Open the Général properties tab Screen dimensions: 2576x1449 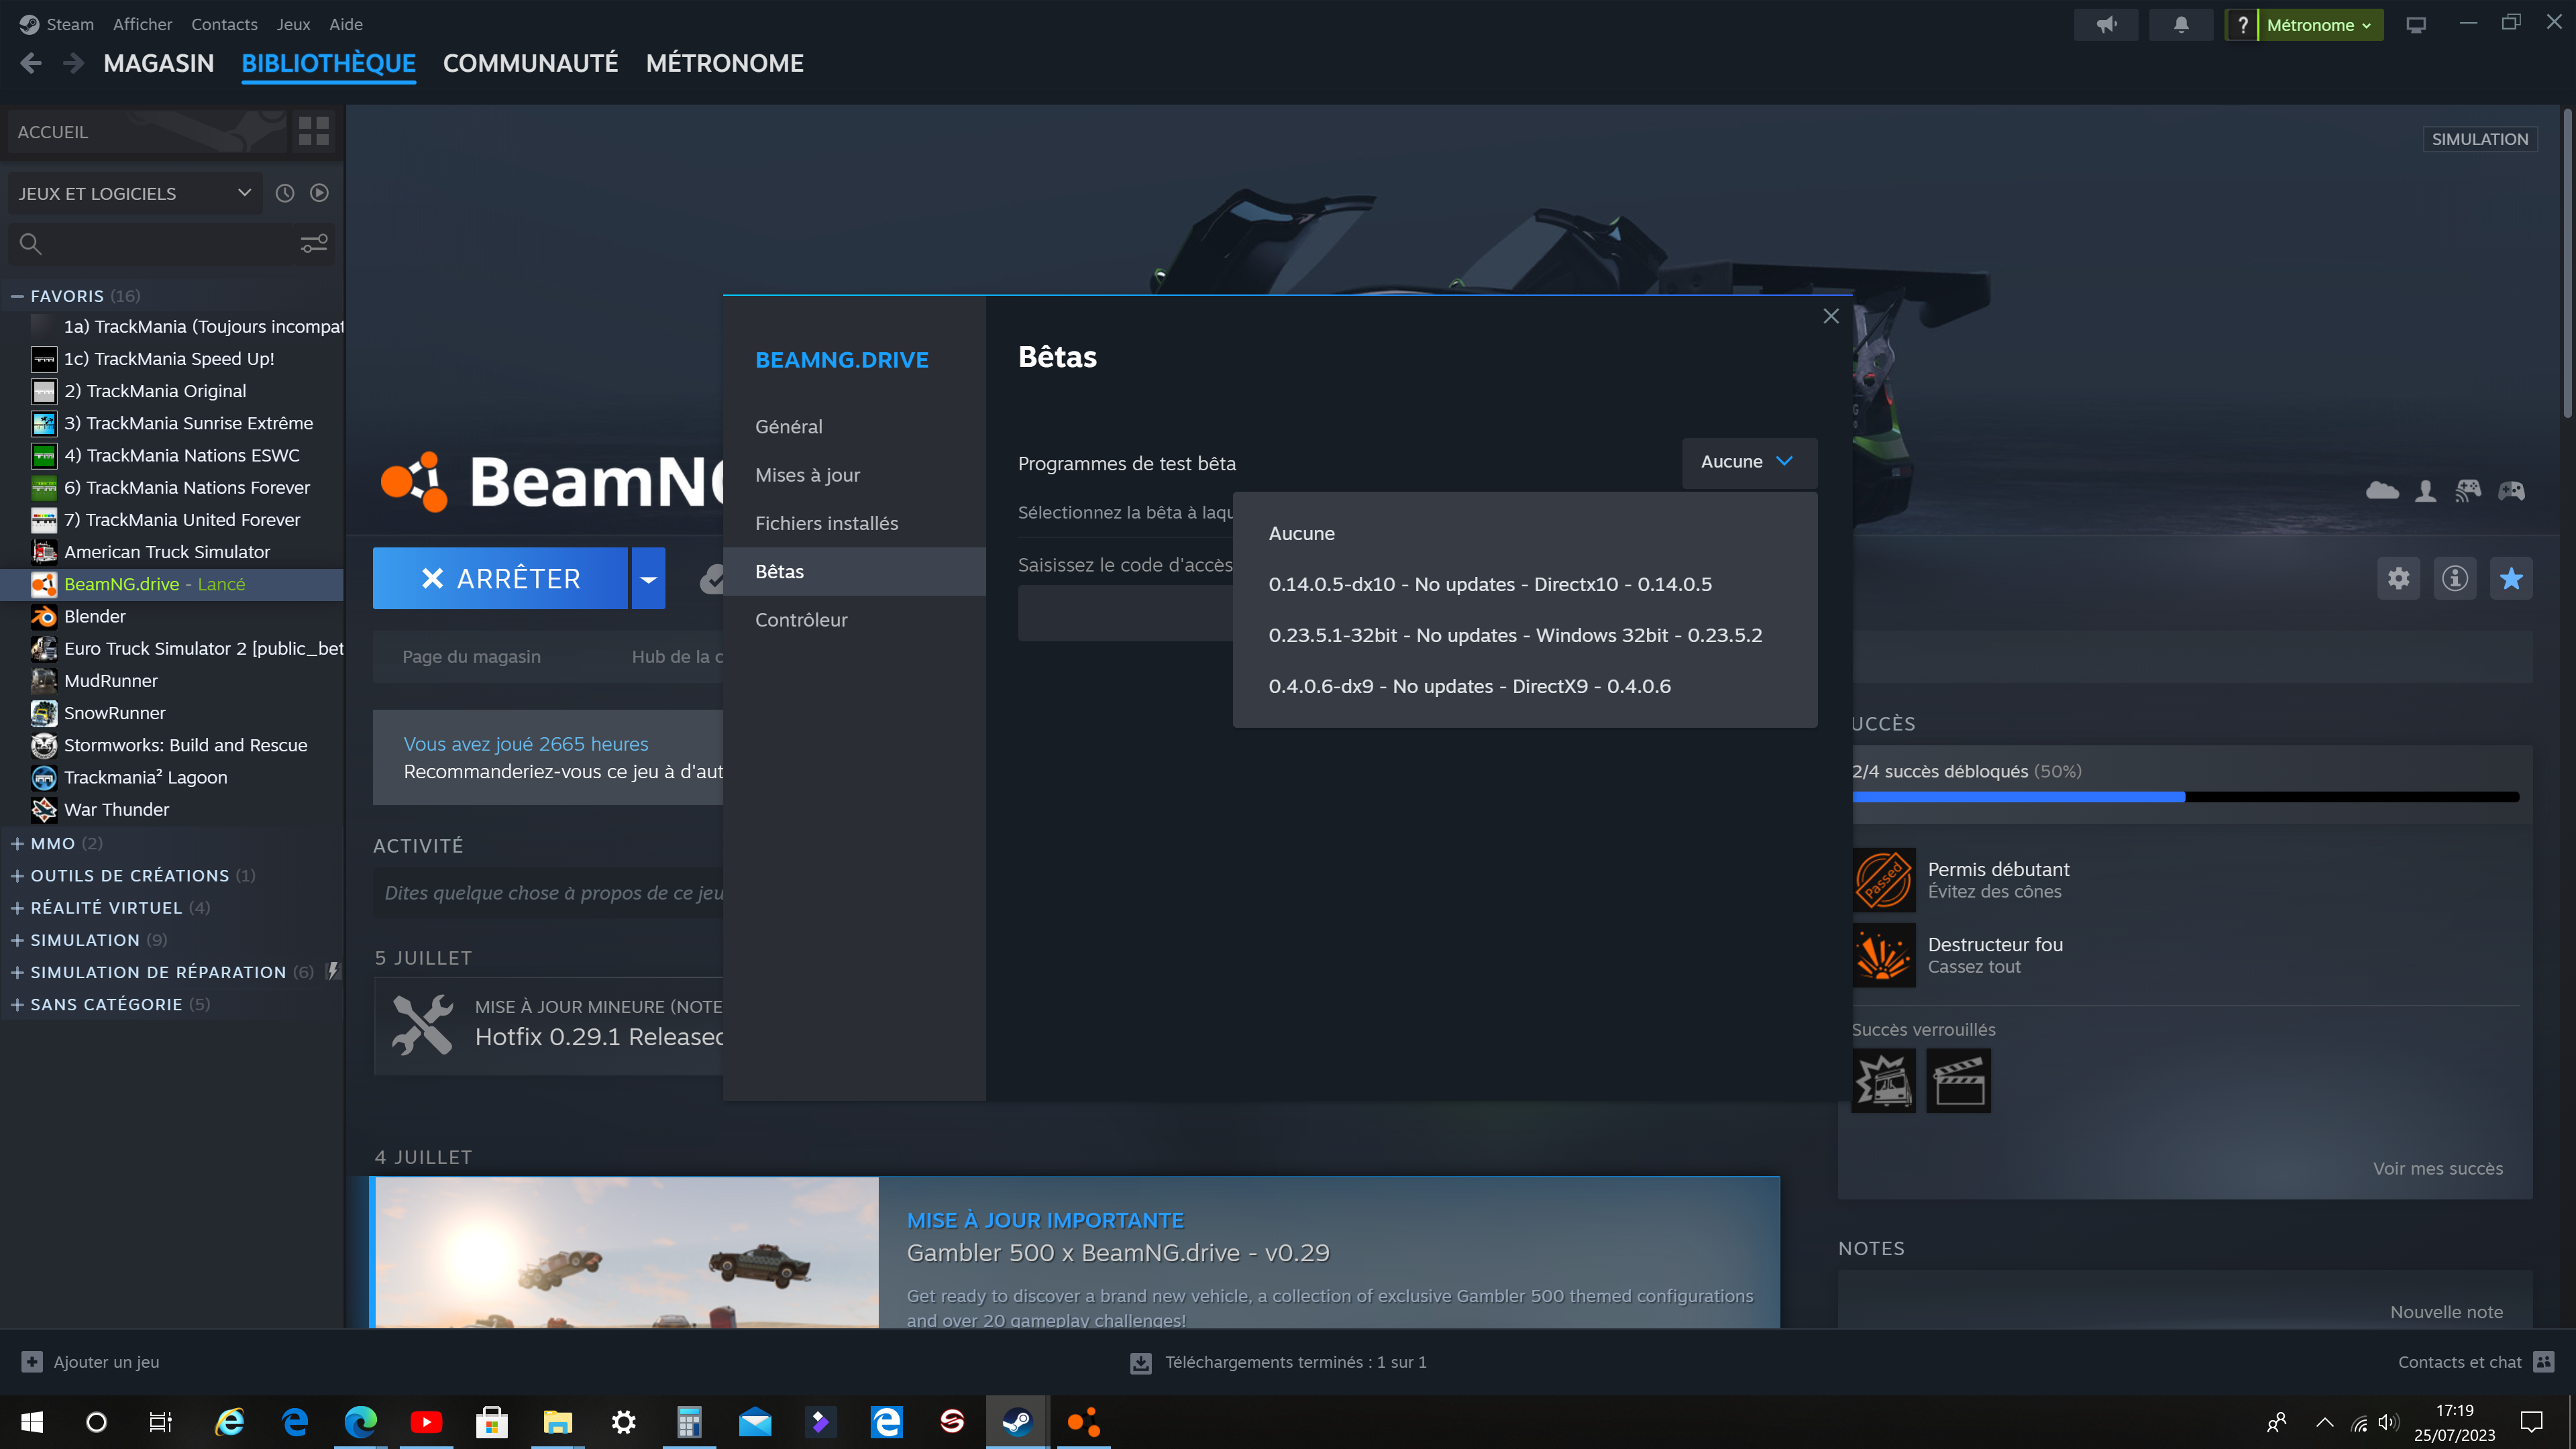coord(854,426)
